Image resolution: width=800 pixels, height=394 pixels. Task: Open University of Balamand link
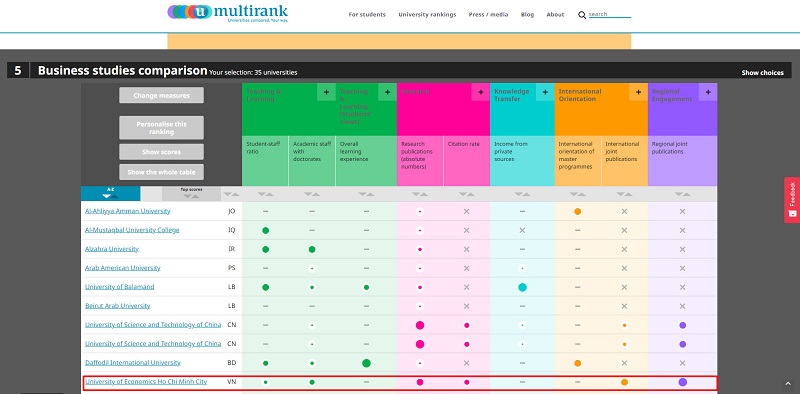119,287
